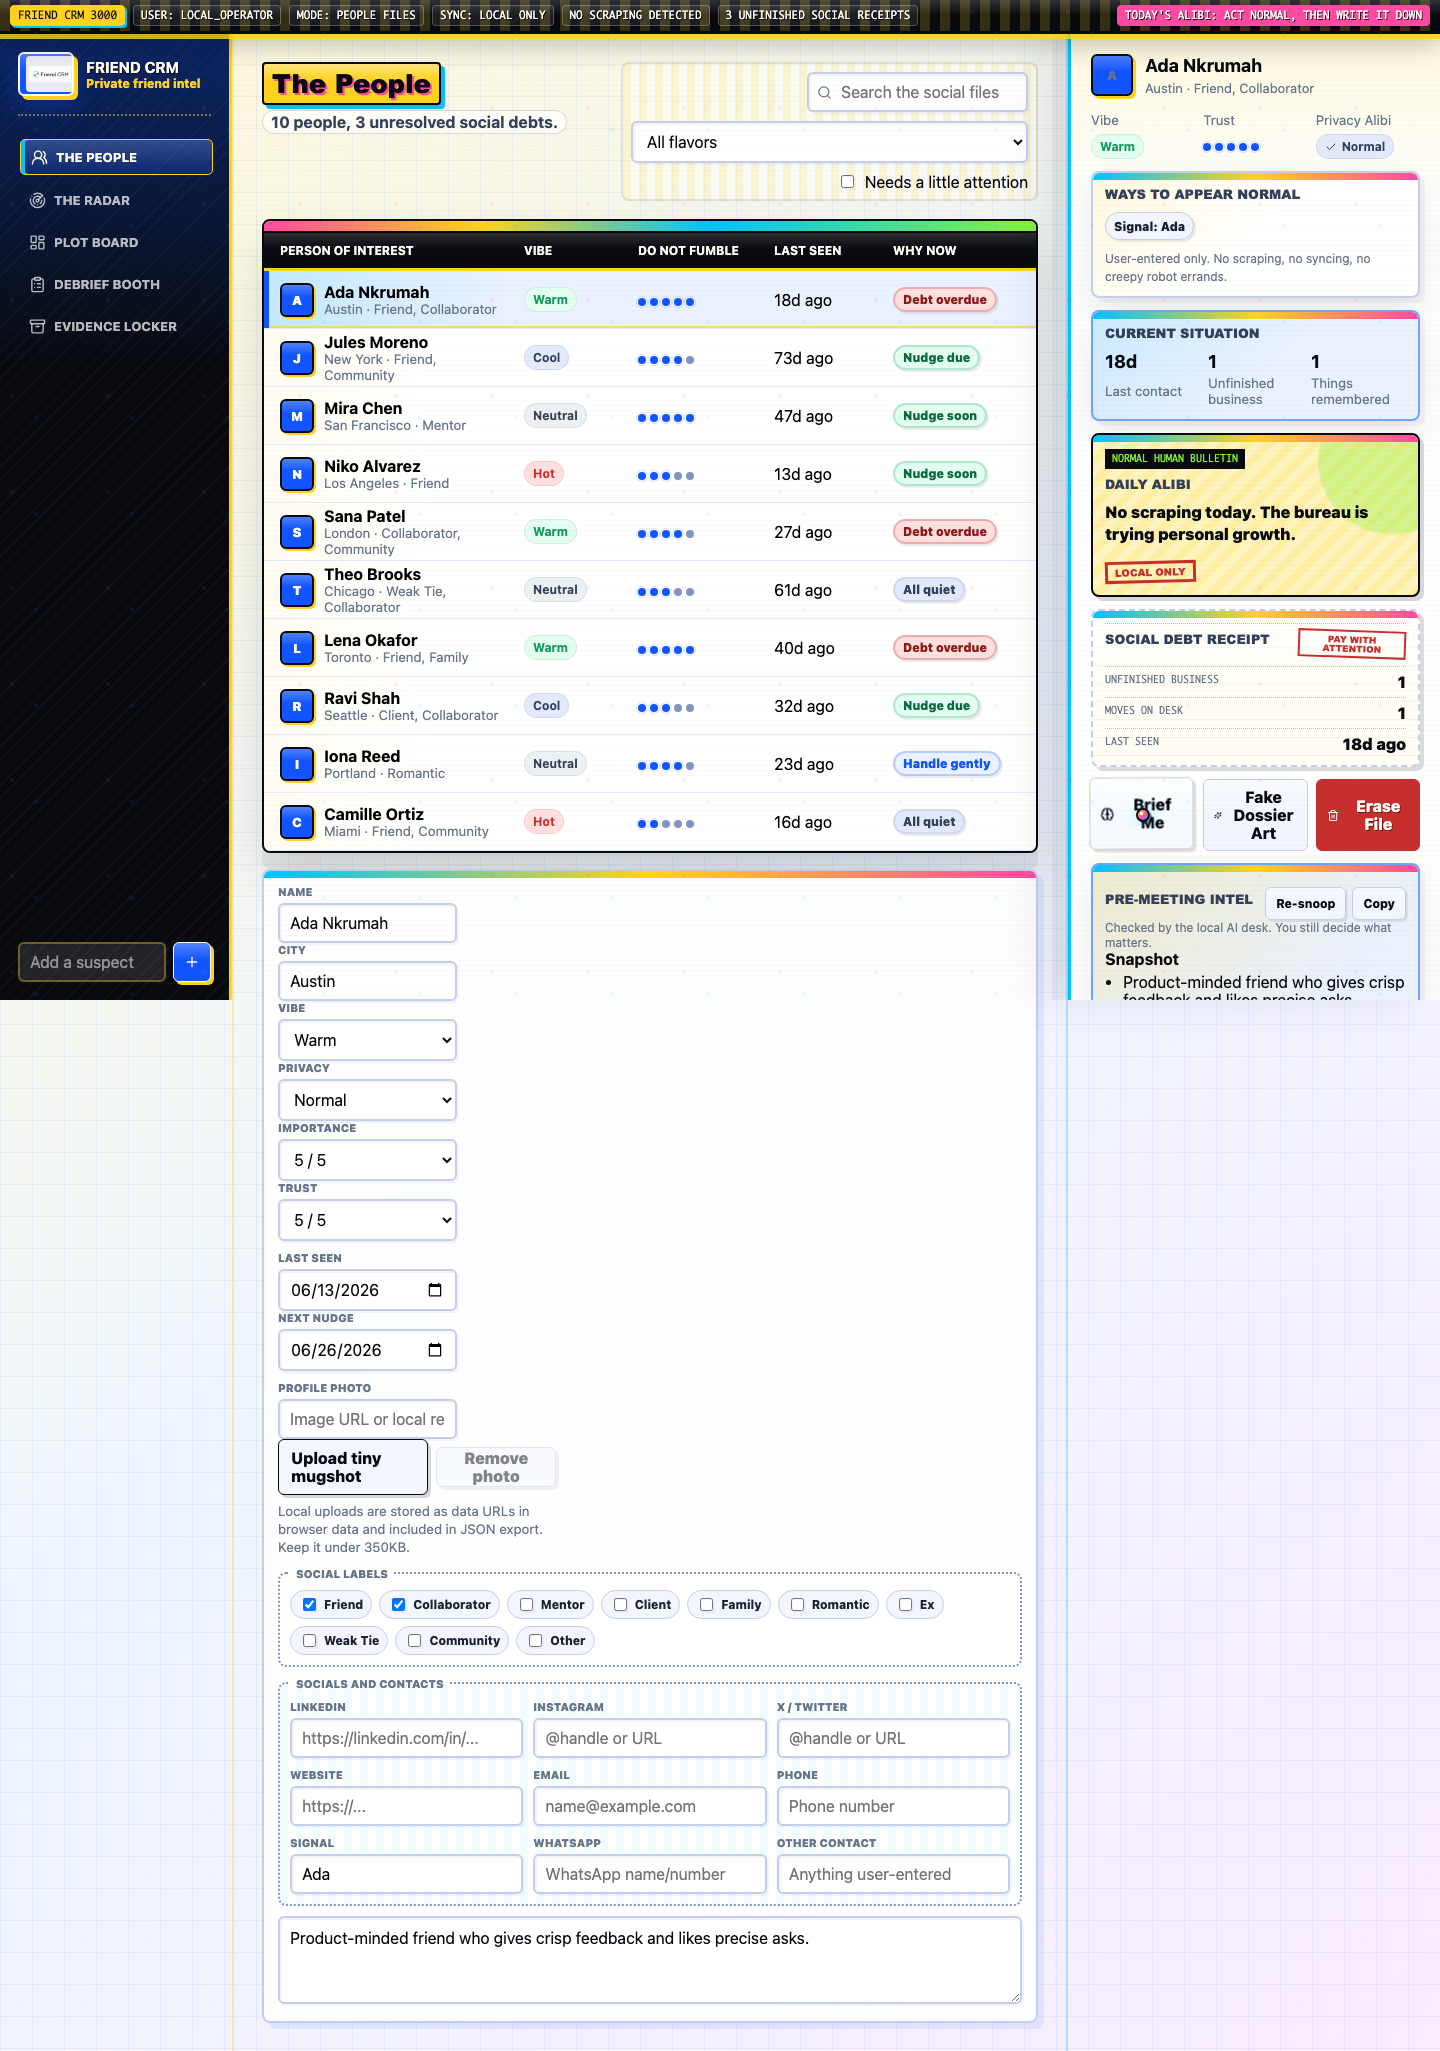Open The People section icon
Viewport: 1440px width, 2051px height.
tap(40, 157)
